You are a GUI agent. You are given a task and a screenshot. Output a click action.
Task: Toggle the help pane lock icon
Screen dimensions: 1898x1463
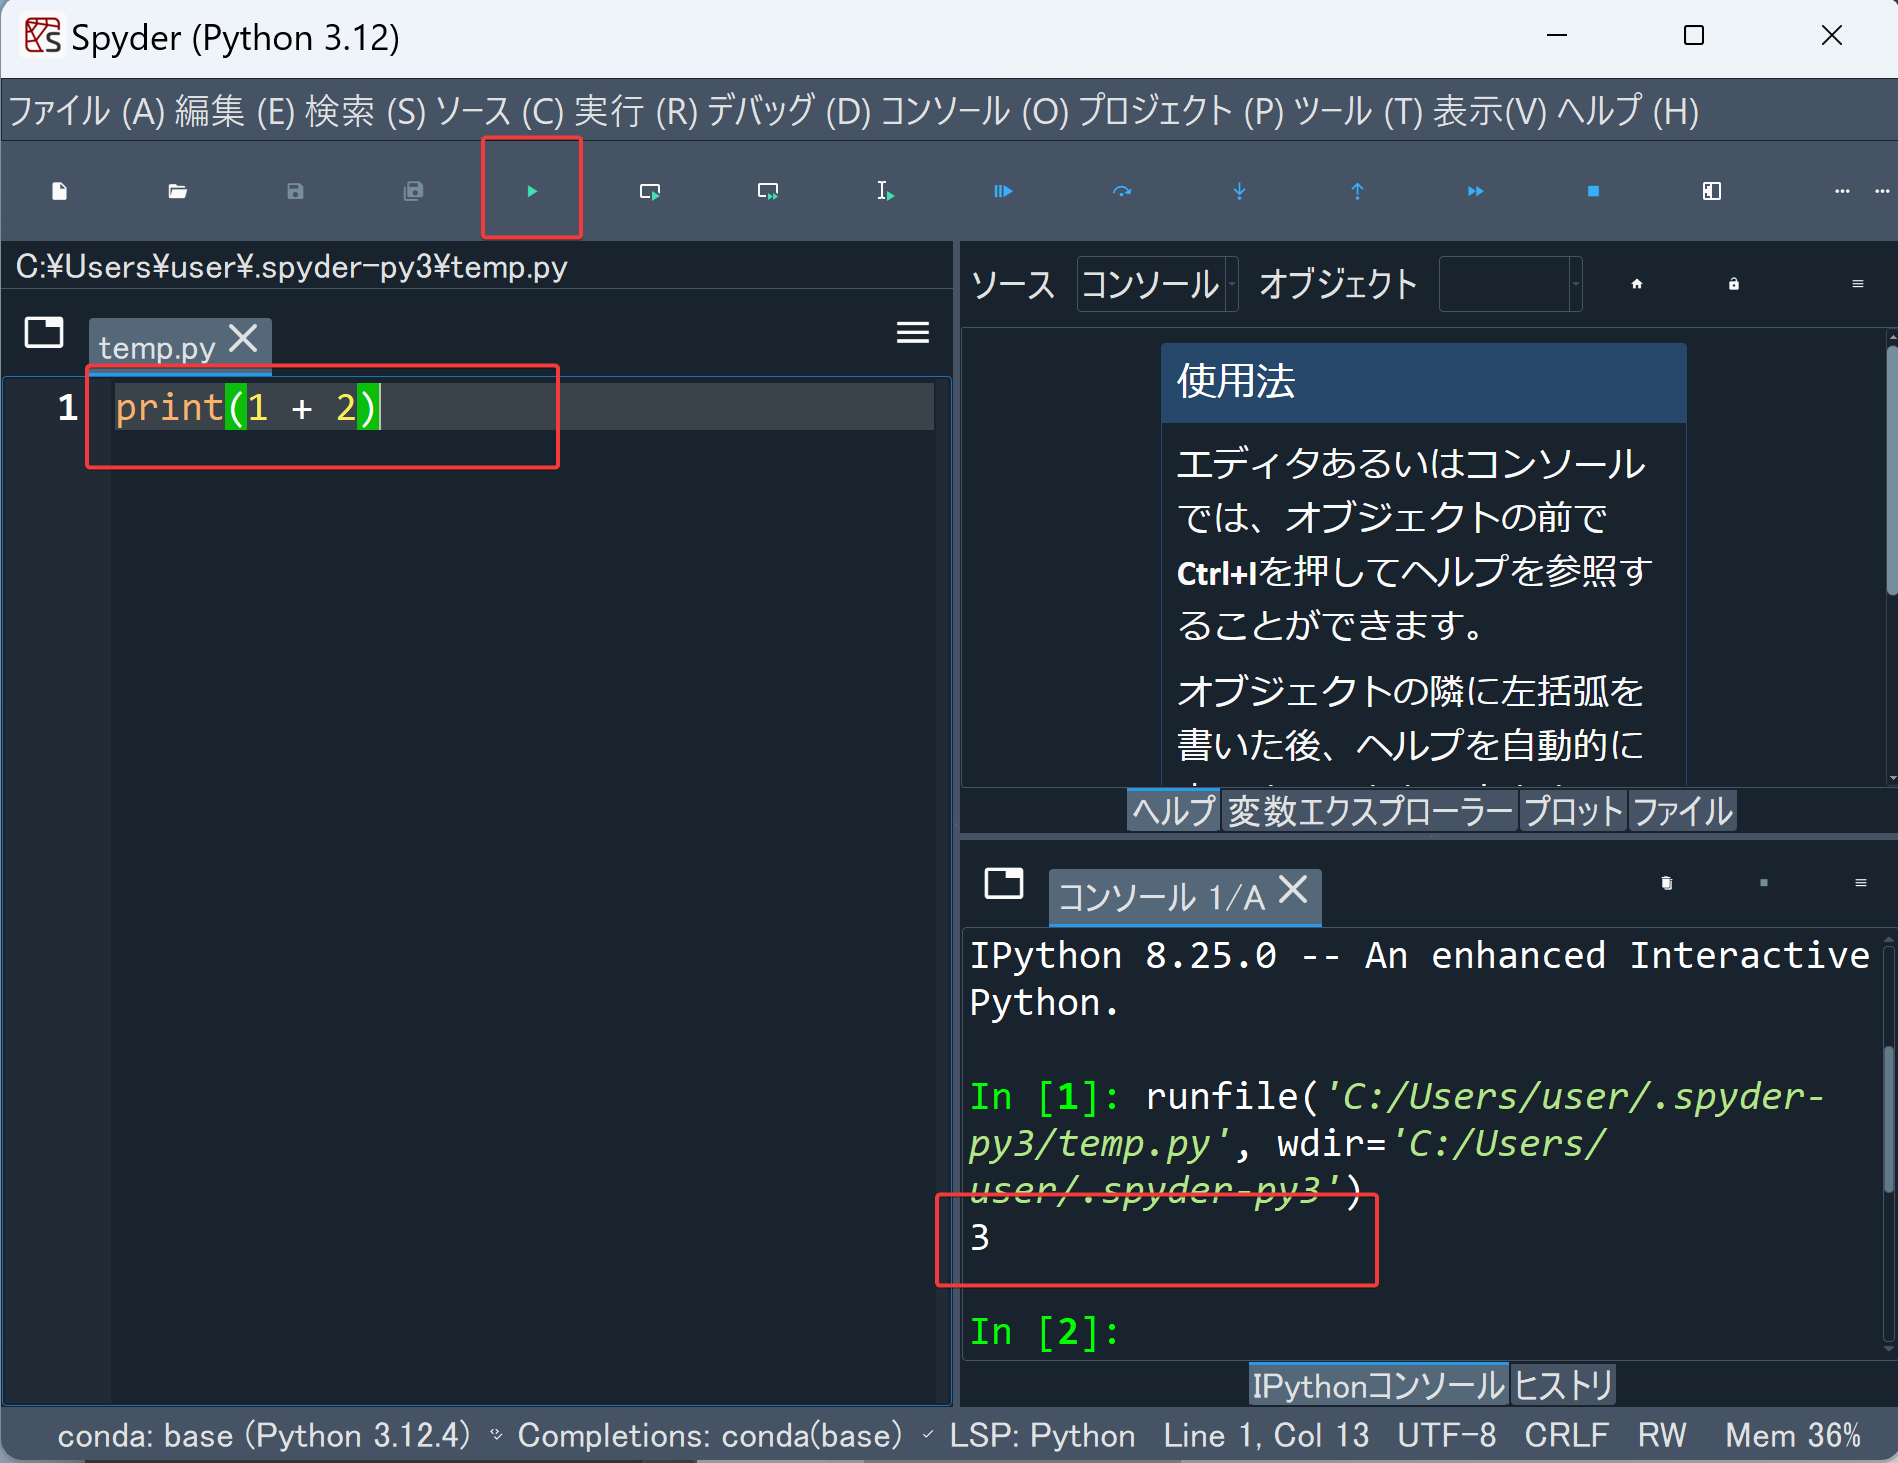pyautogui.click(x=1734, y=284)
